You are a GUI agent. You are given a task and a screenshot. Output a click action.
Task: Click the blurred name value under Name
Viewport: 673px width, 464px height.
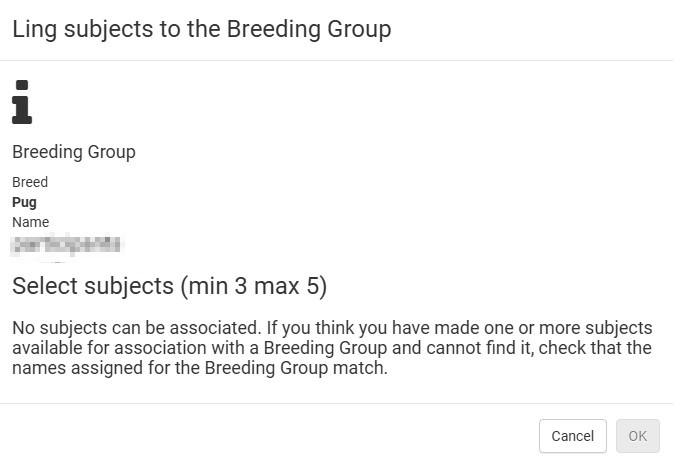pyautogui.click(x=66, y=243)
